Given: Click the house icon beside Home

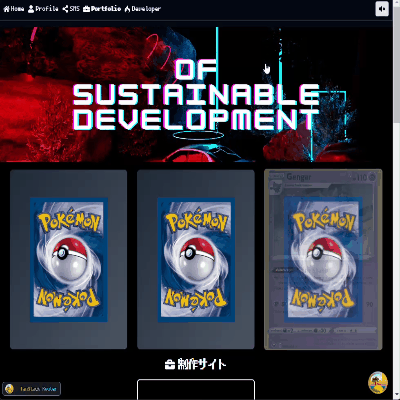Looking at the screenshot, I should [6, 9].
